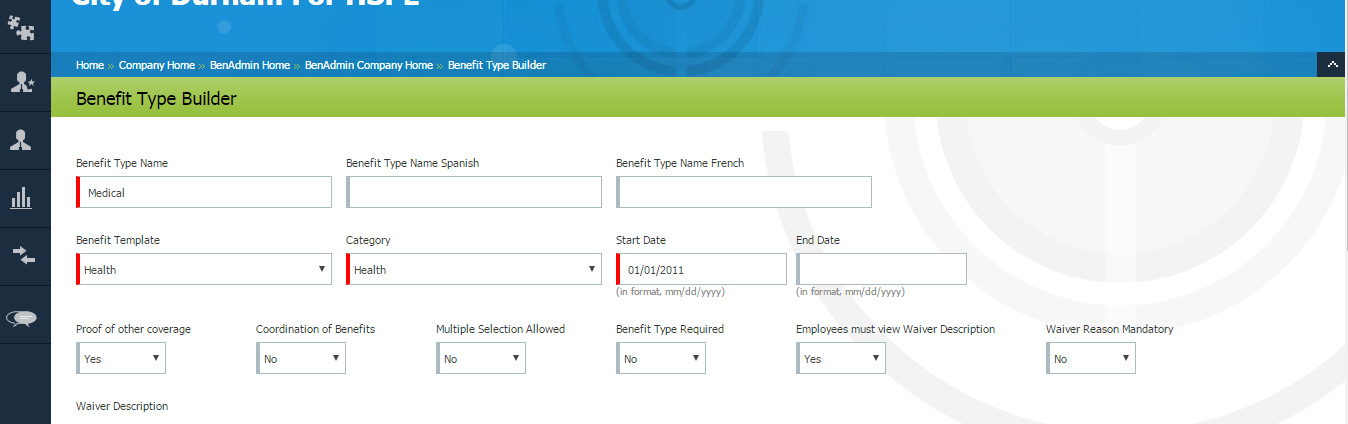Open the bar chart reports icon

(22, 198)
